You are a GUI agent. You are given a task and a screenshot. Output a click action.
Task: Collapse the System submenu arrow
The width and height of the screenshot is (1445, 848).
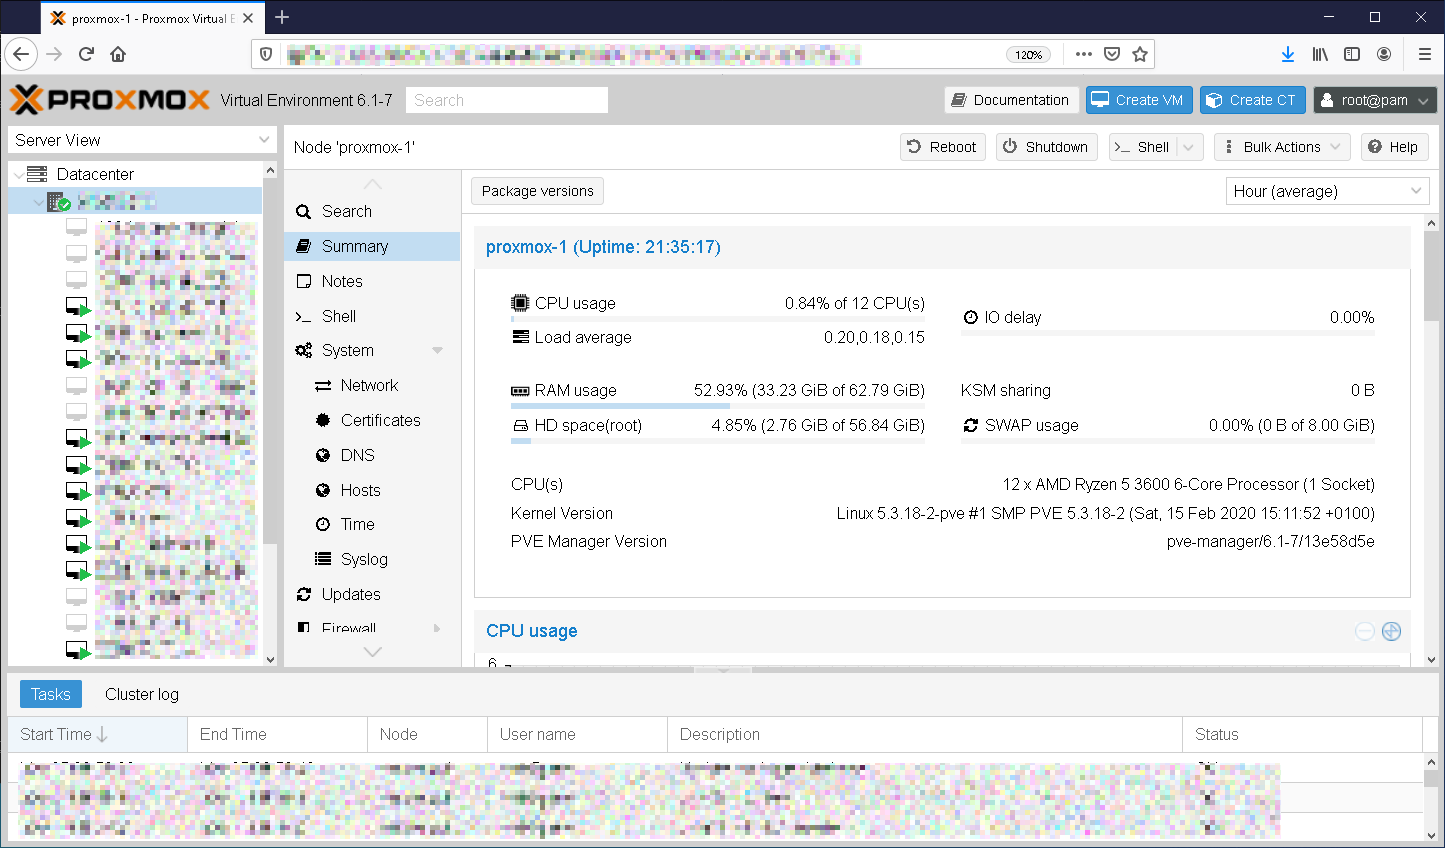click(437, 350)
